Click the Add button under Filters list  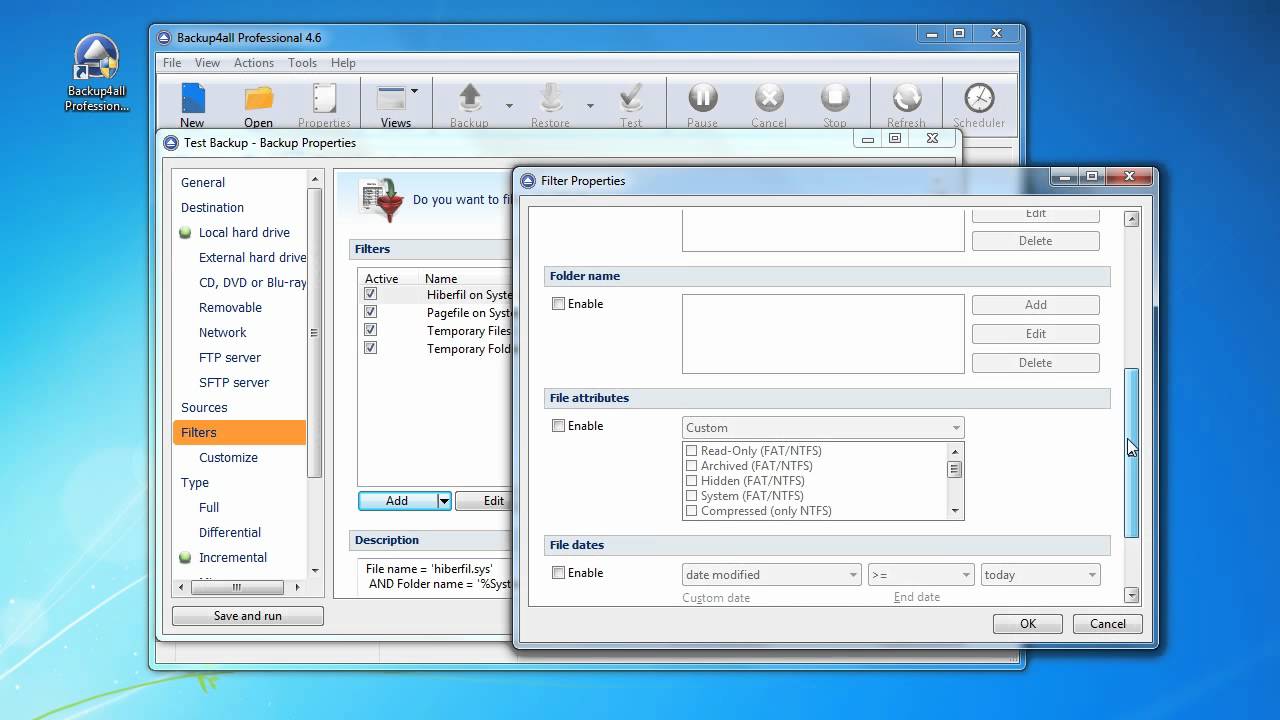[397, 501]
